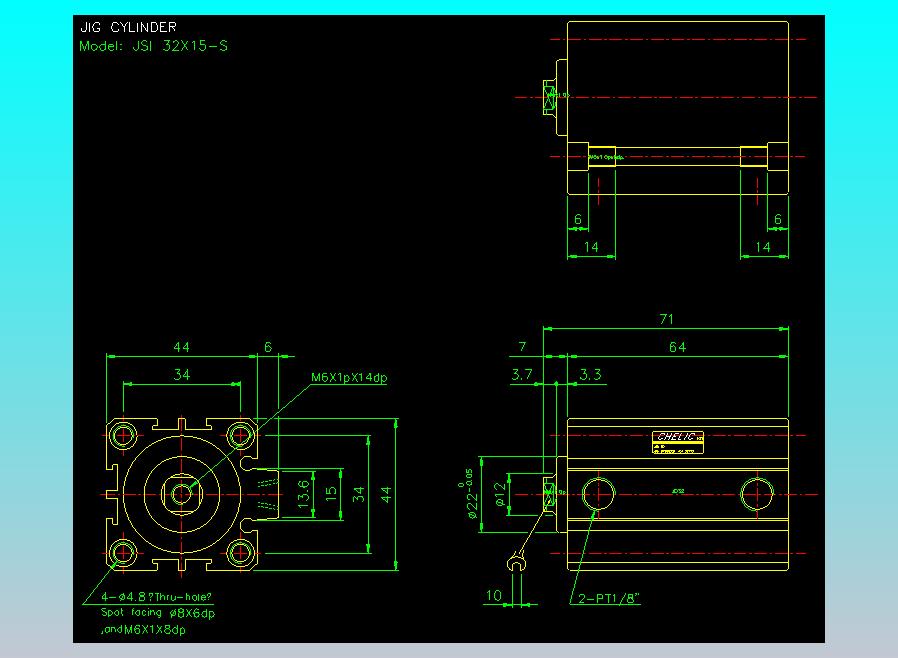Select the right port circle in side view
The height and width of the screenshot is (658, 898).
pos(756,493)
